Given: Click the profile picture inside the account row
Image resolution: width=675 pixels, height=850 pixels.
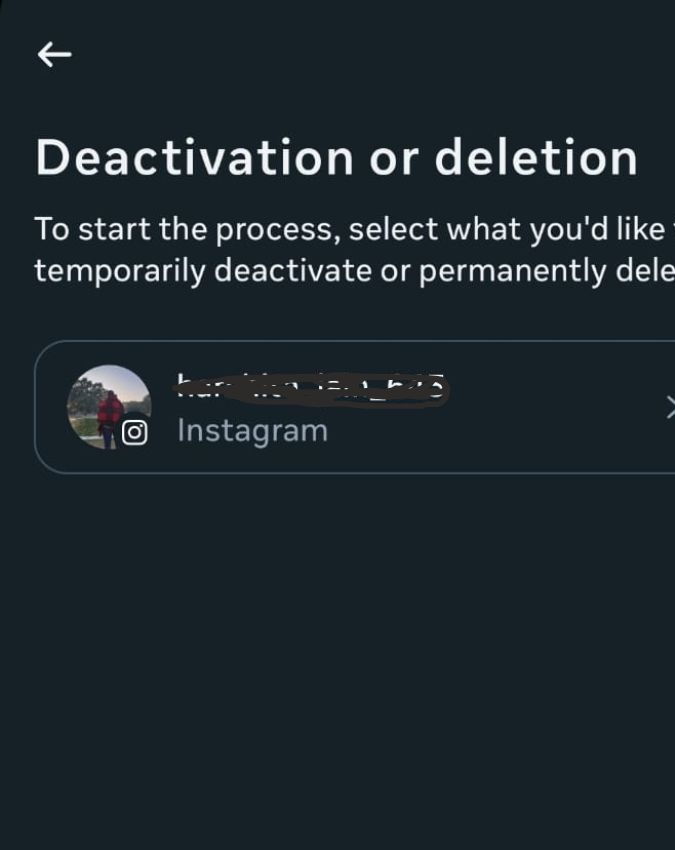Looking at the screenshot, I should (x=110, y=403).
